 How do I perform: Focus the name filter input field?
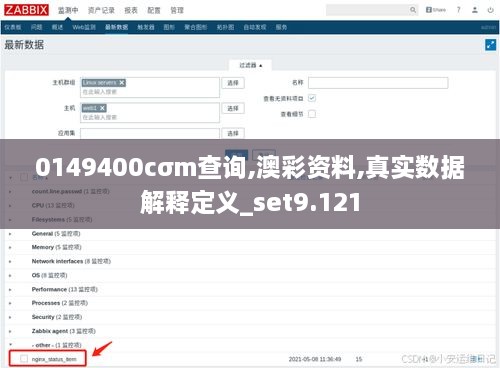[378, 83]
